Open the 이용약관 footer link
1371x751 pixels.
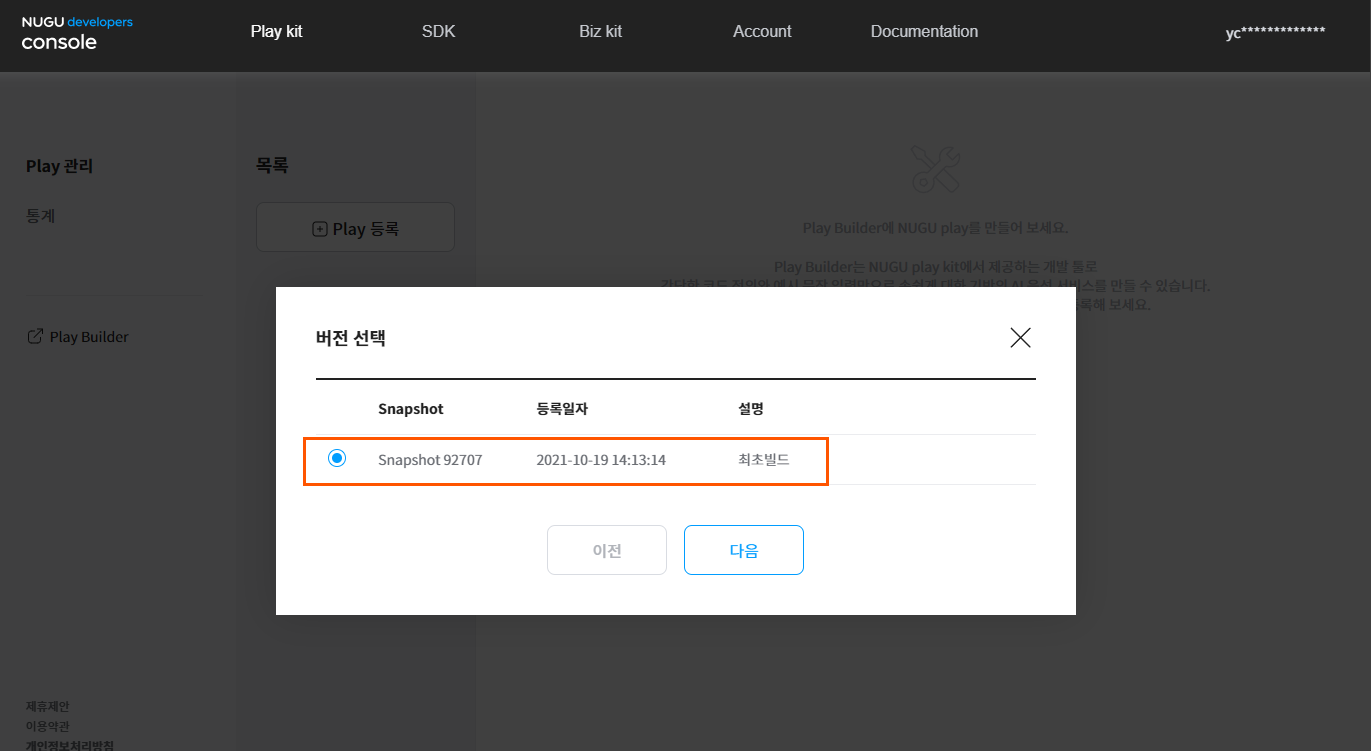click(x=47, y=726)
